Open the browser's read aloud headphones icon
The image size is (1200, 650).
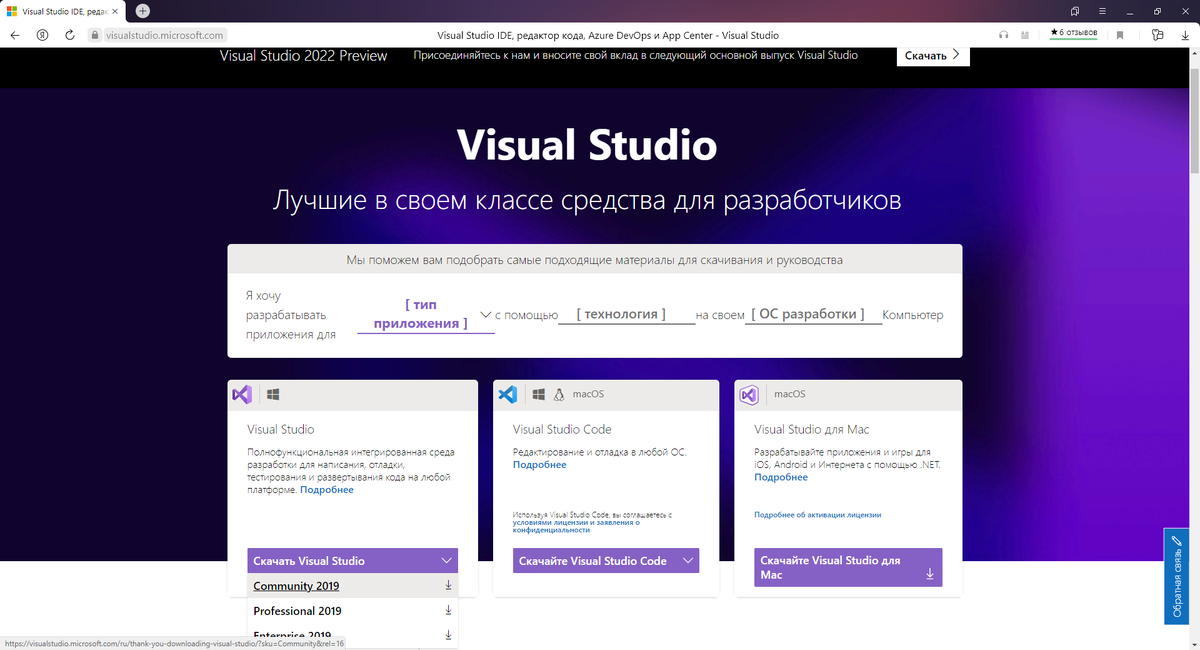pyautogui.click(x=1003, y=34)
